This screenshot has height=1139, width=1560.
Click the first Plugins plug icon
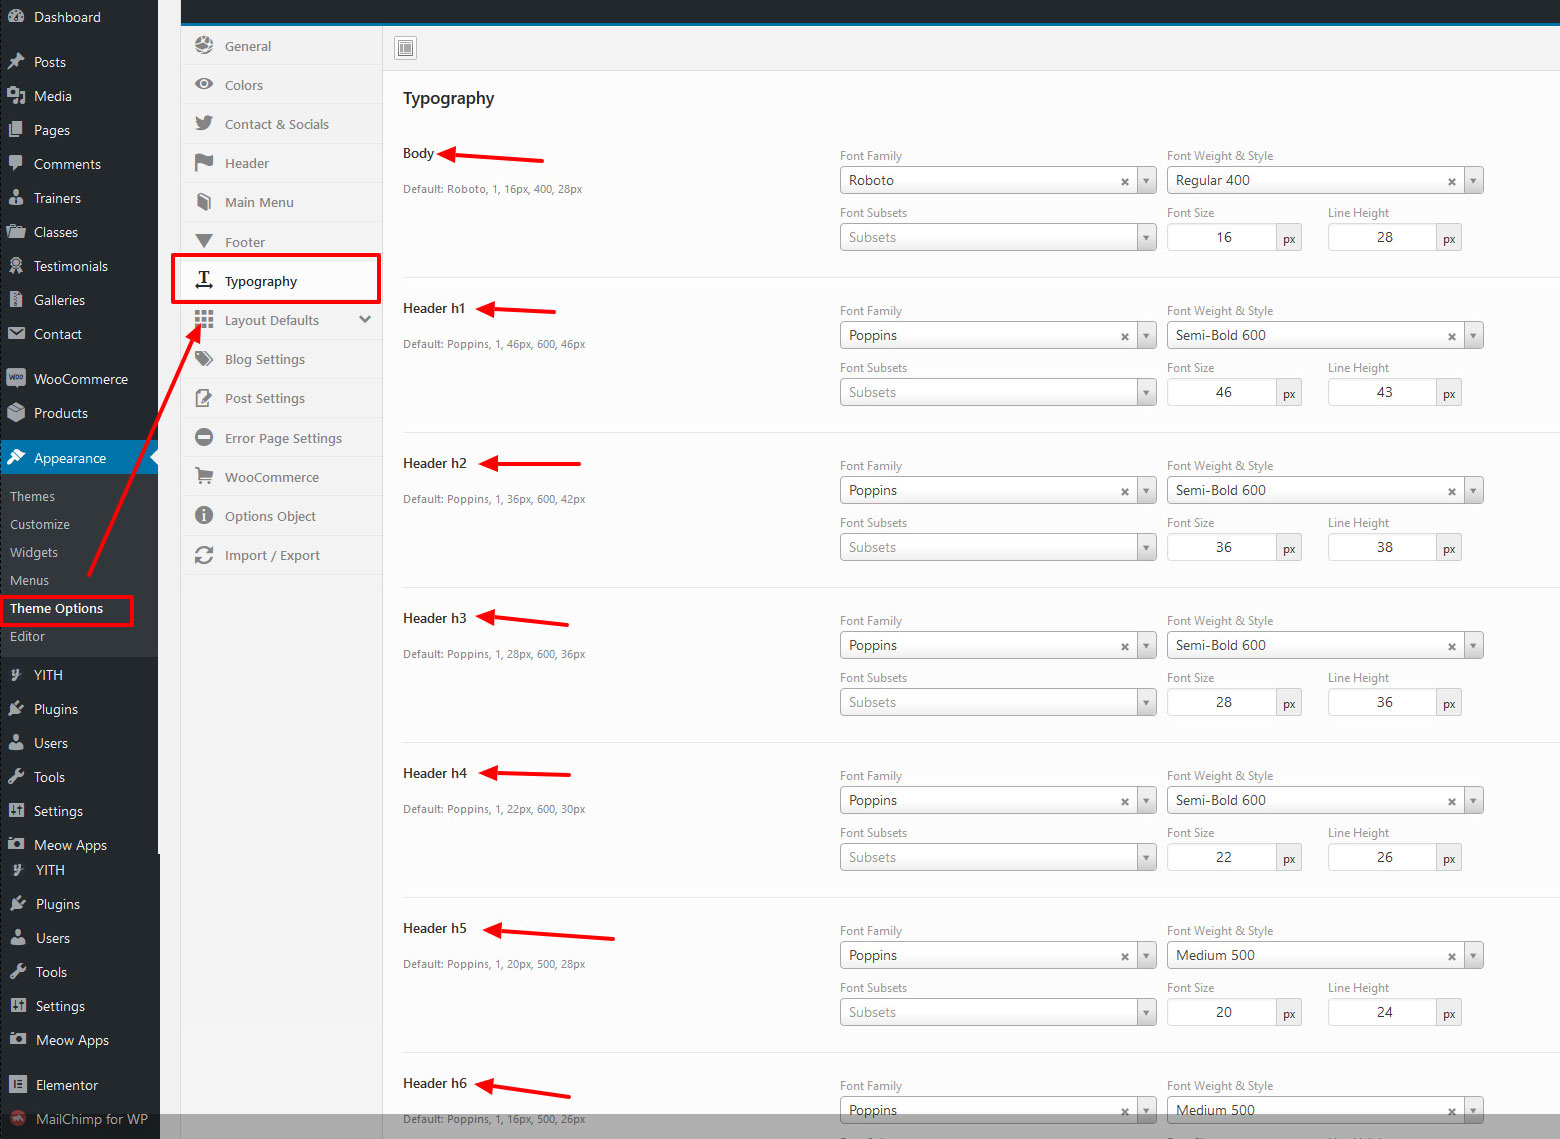tap(16, 709)
